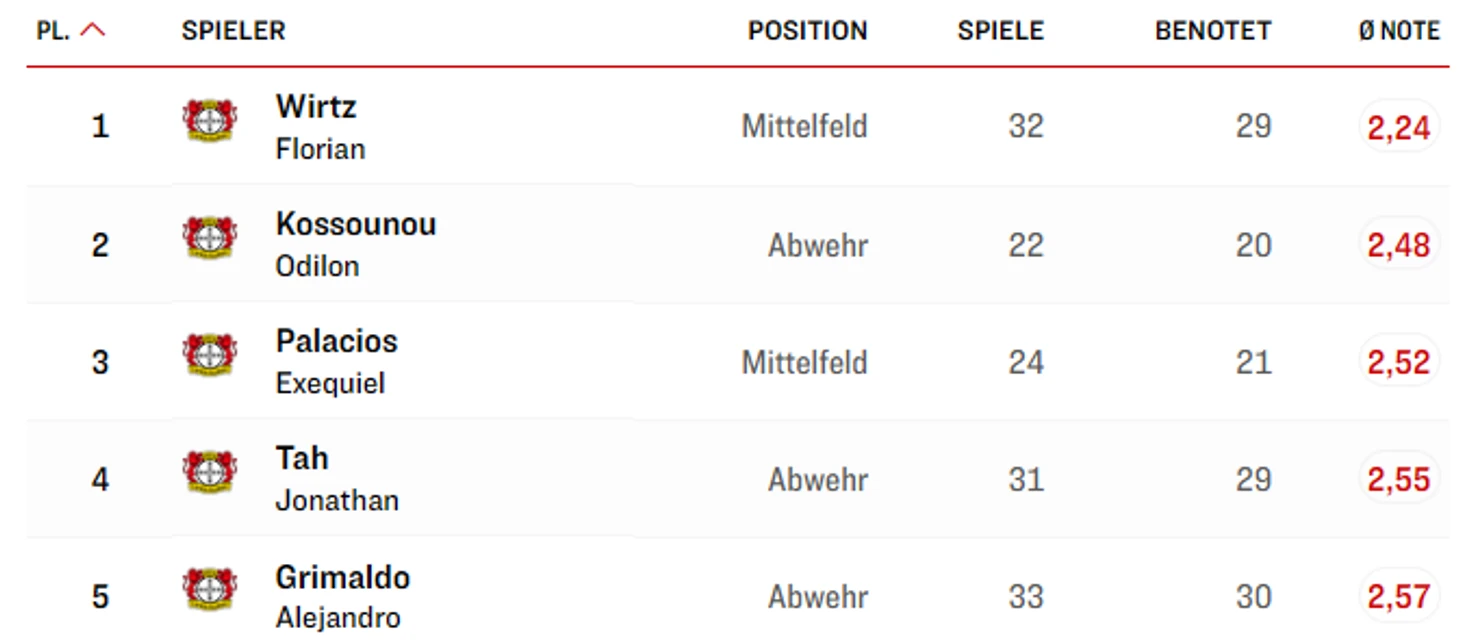Image resolution: width=1460 pixels, height=642 pixels.
Task: Click the 2,55 average grade badge
Action: pos(1399,480)
